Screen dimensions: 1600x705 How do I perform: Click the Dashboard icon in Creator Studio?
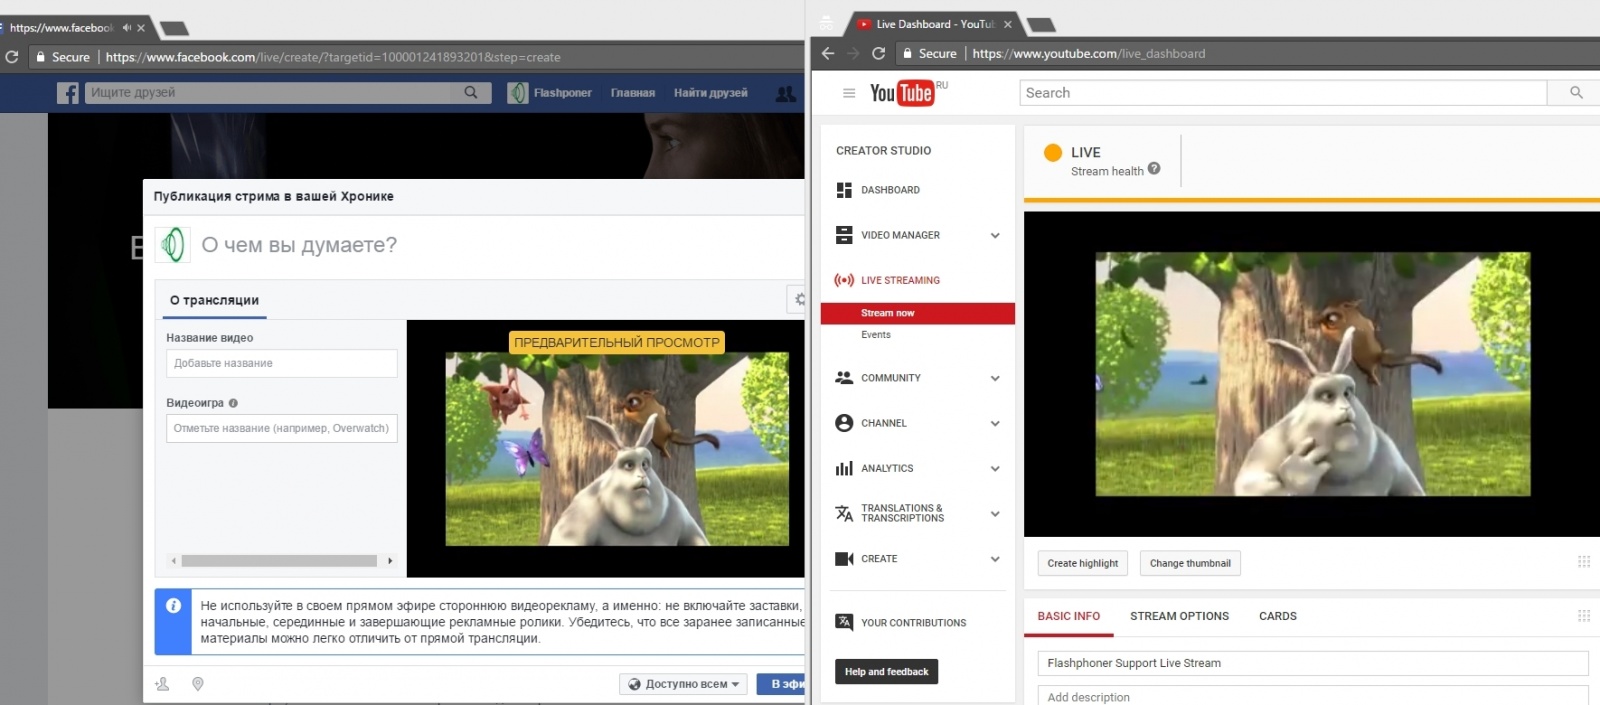click(844, 190)
